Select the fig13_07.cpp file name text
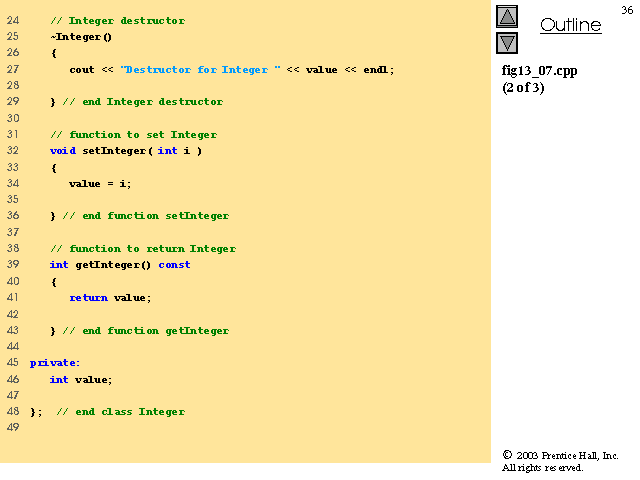The image size is (640, 480). [x=539, y=71]
